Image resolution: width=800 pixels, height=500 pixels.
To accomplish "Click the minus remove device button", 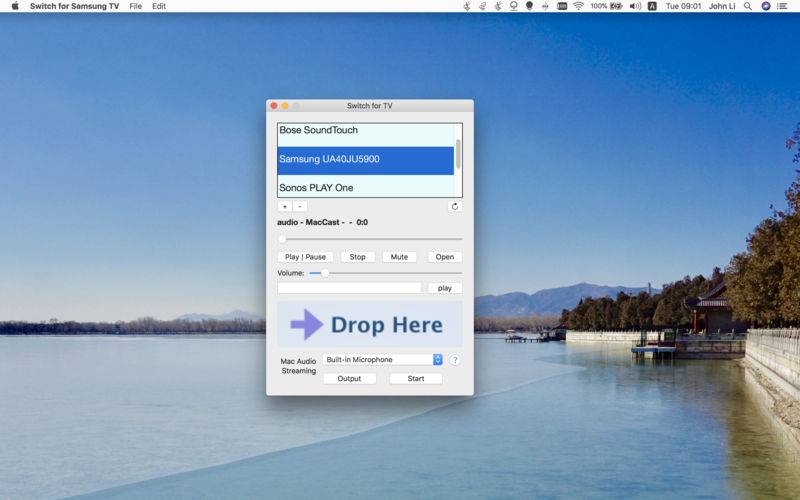I will [300, 207].
